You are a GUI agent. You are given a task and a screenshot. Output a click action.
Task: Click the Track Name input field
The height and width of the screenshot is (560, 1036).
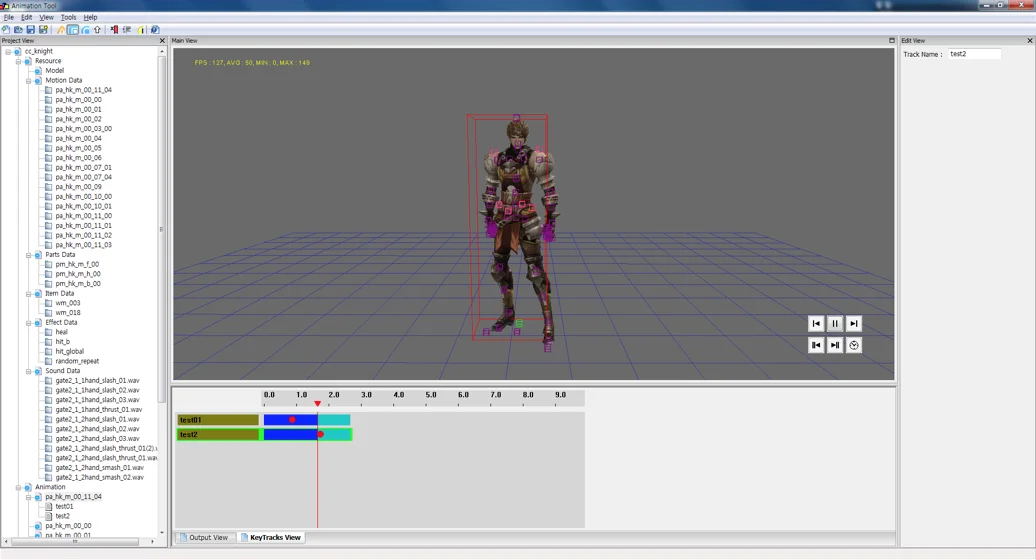[x=975, y=54]
